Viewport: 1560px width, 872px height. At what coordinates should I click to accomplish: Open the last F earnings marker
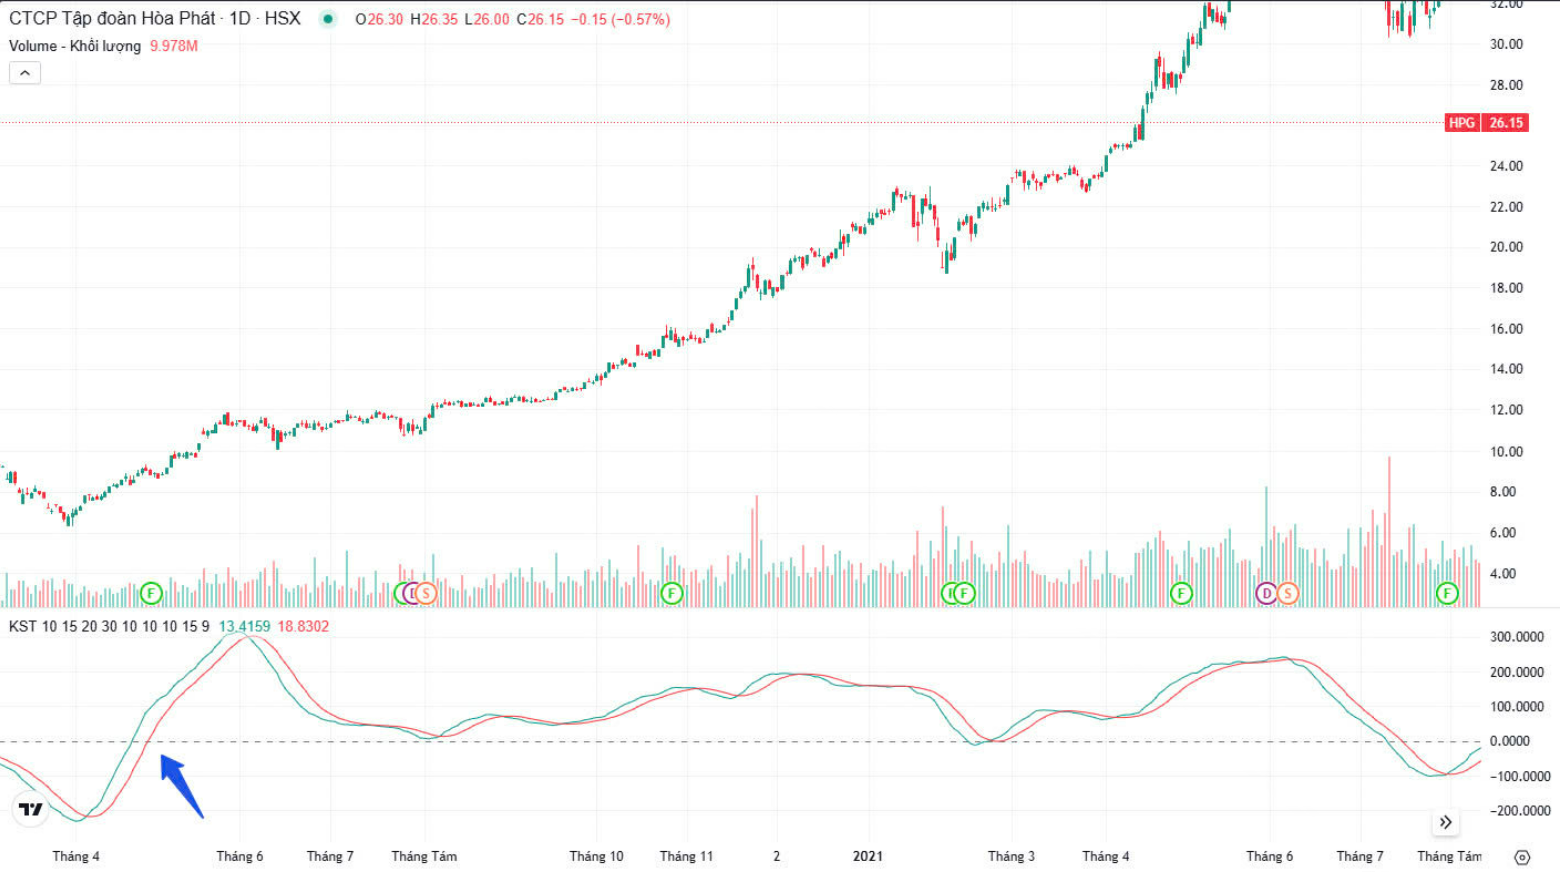pos(1447,593)
